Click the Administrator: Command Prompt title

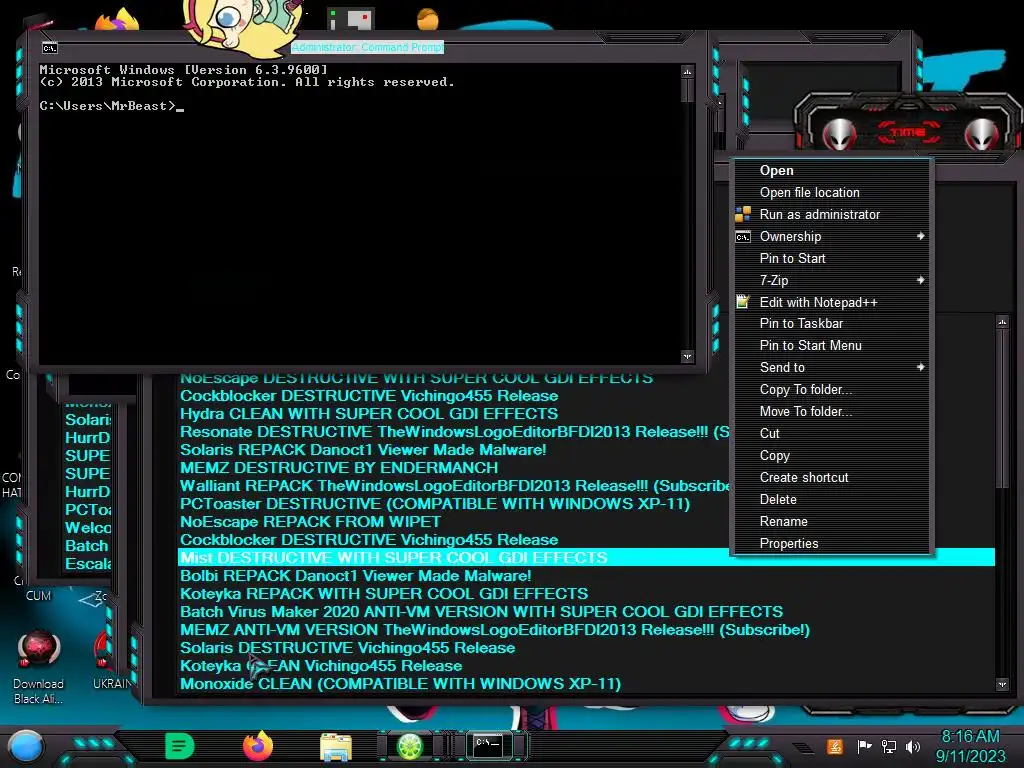[367, 47]
